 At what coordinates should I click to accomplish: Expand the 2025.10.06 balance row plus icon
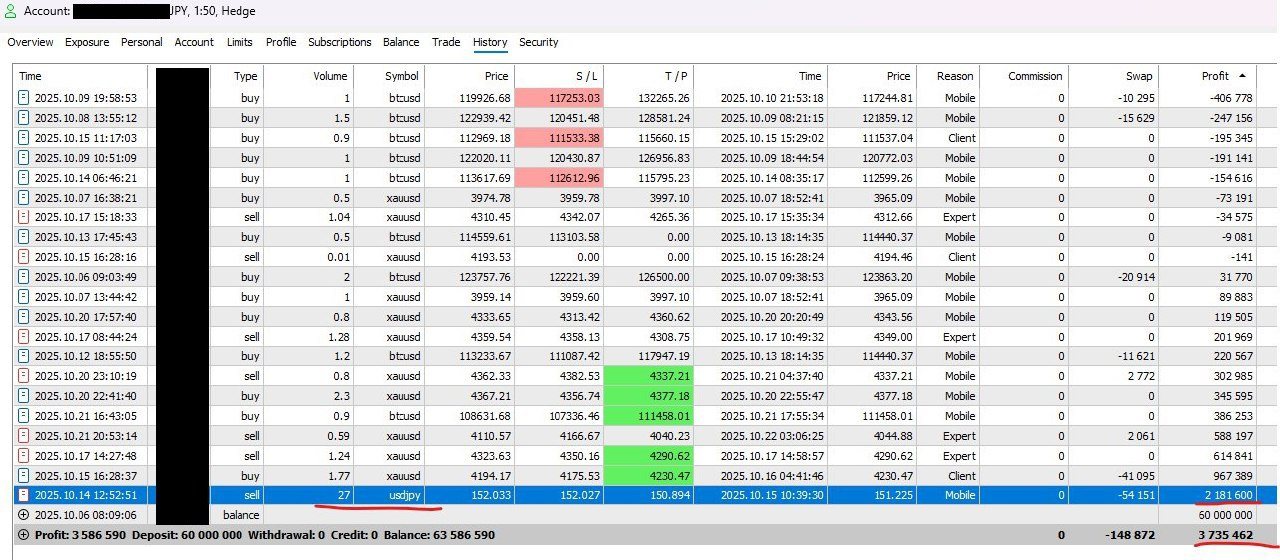pyautogui.click(x=23, y=515)
